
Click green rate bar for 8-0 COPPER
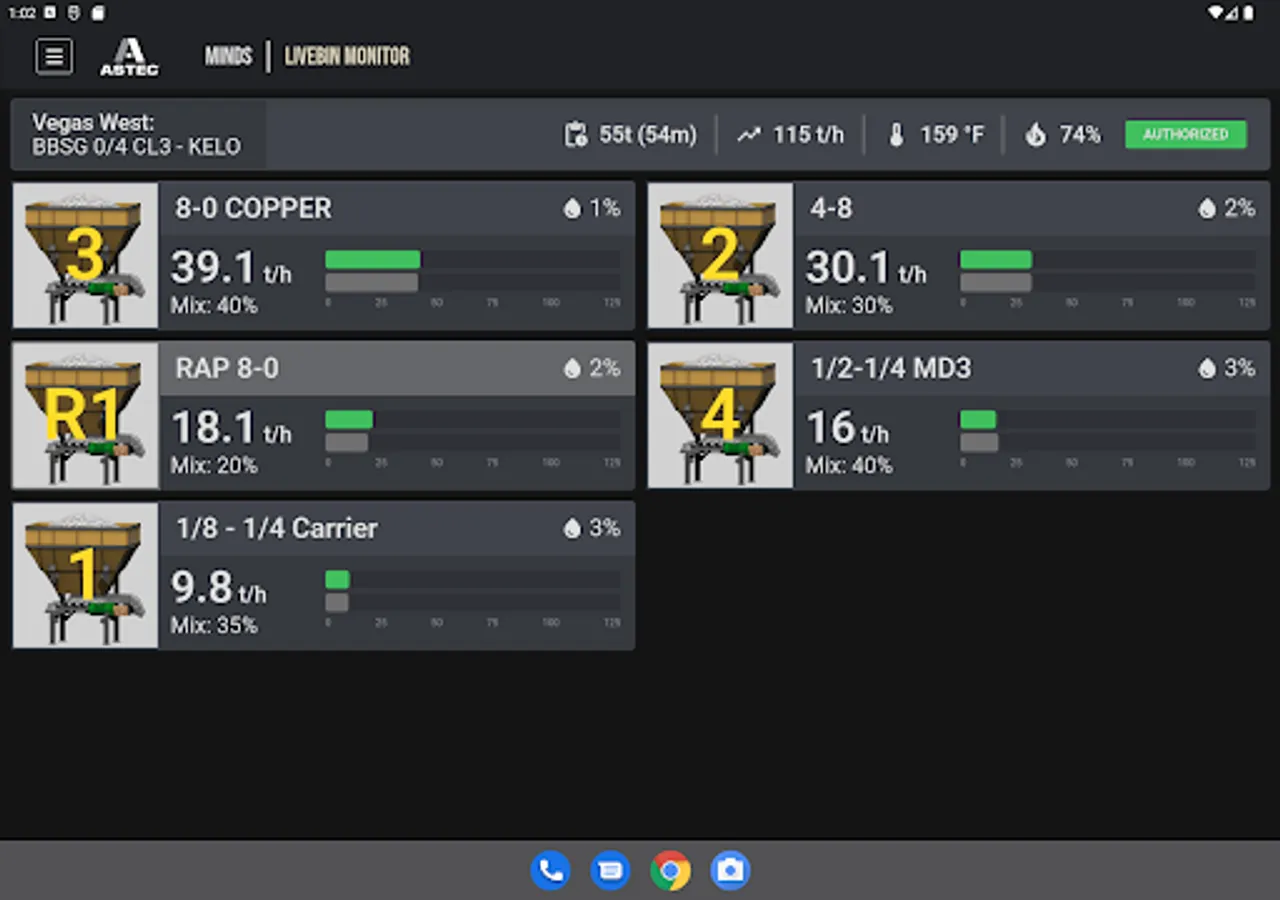(373, 260)
